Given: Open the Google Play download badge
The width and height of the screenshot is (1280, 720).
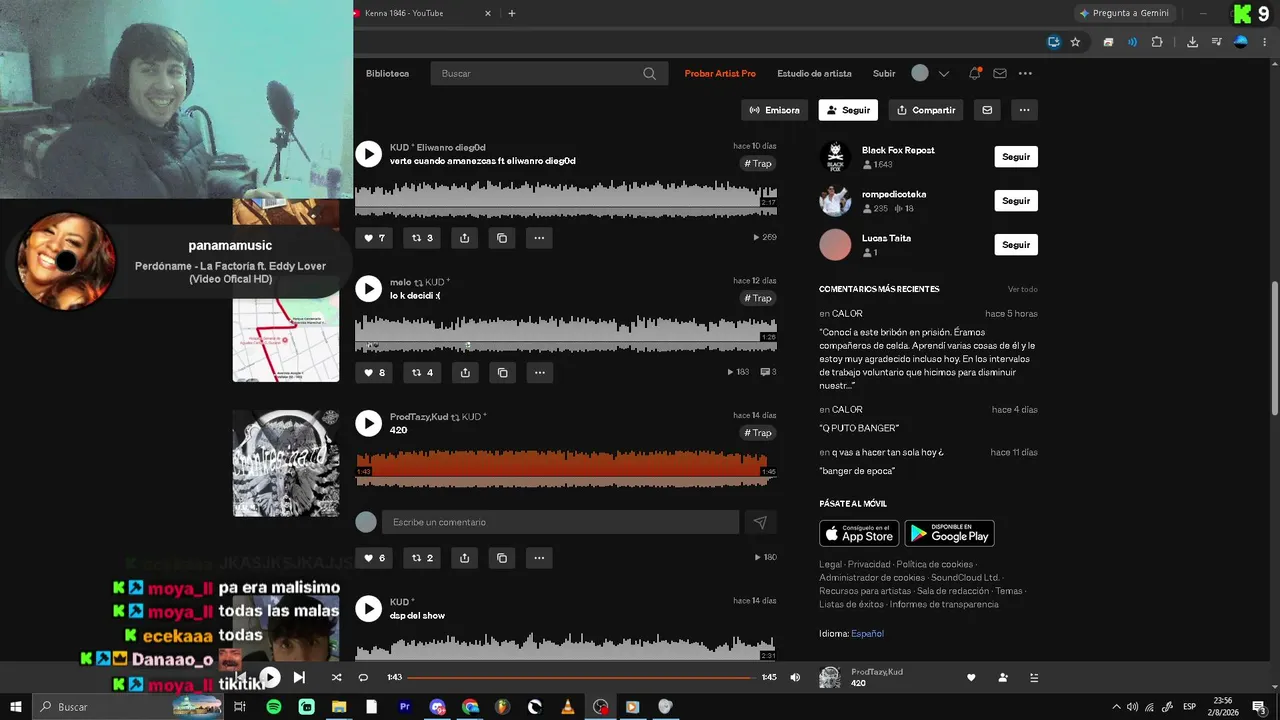Looking at the screenshot, I should (x=949, y=533).
